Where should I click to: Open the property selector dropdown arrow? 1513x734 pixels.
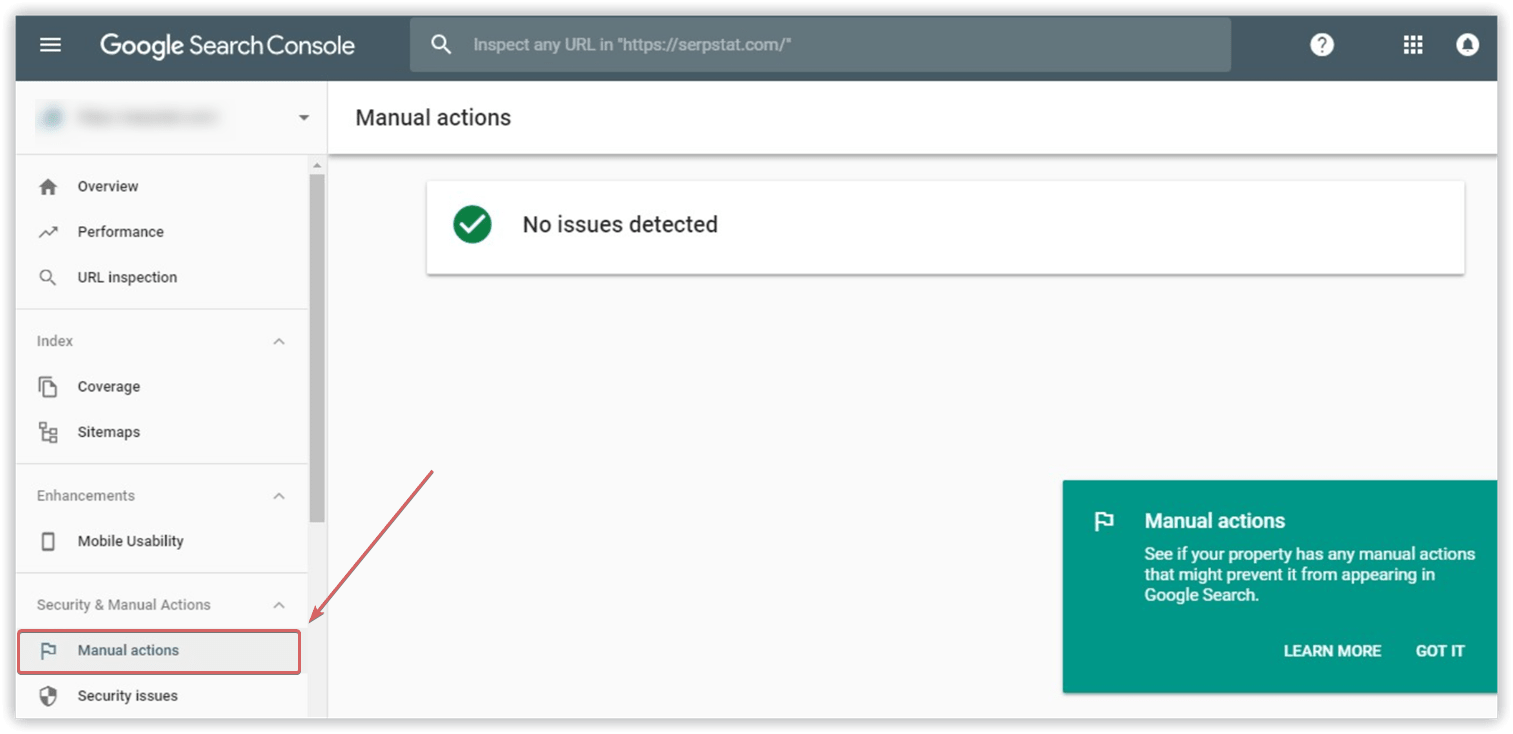pyautogui.click(x=304, y=118)
